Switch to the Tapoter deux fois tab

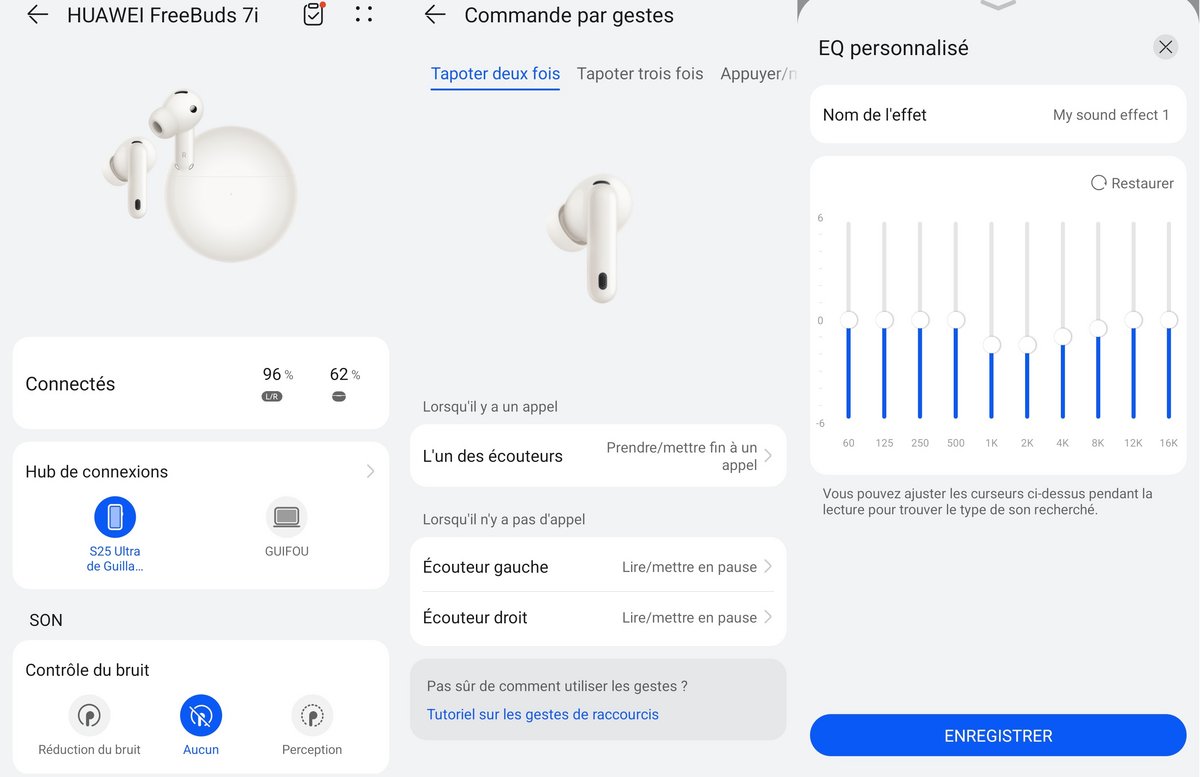pos(495,74)
